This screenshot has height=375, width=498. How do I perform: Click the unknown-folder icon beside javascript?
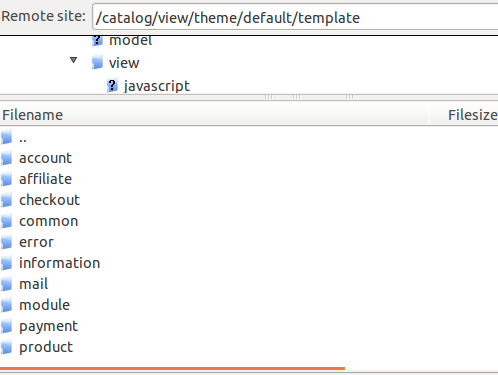112,85
